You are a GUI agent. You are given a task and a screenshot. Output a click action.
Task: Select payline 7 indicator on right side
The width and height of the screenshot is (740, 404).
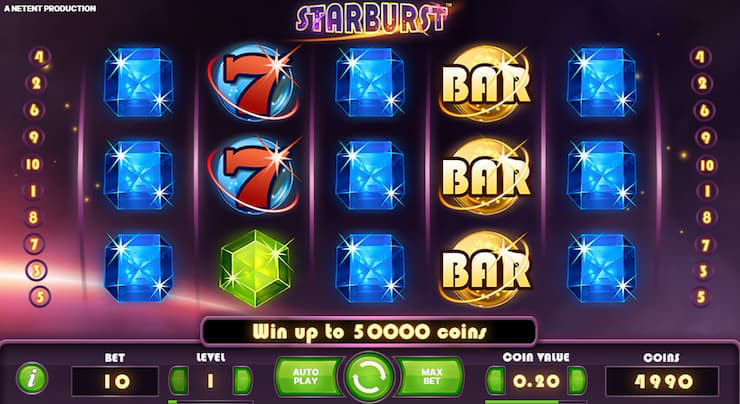[x=706, y=245]
